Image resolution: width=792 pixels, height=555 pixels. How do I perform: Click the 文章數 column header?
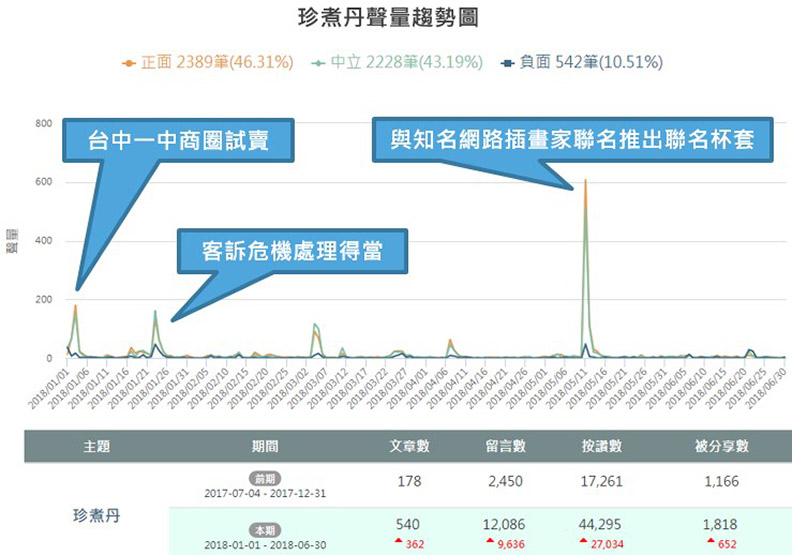pos(408,446)
